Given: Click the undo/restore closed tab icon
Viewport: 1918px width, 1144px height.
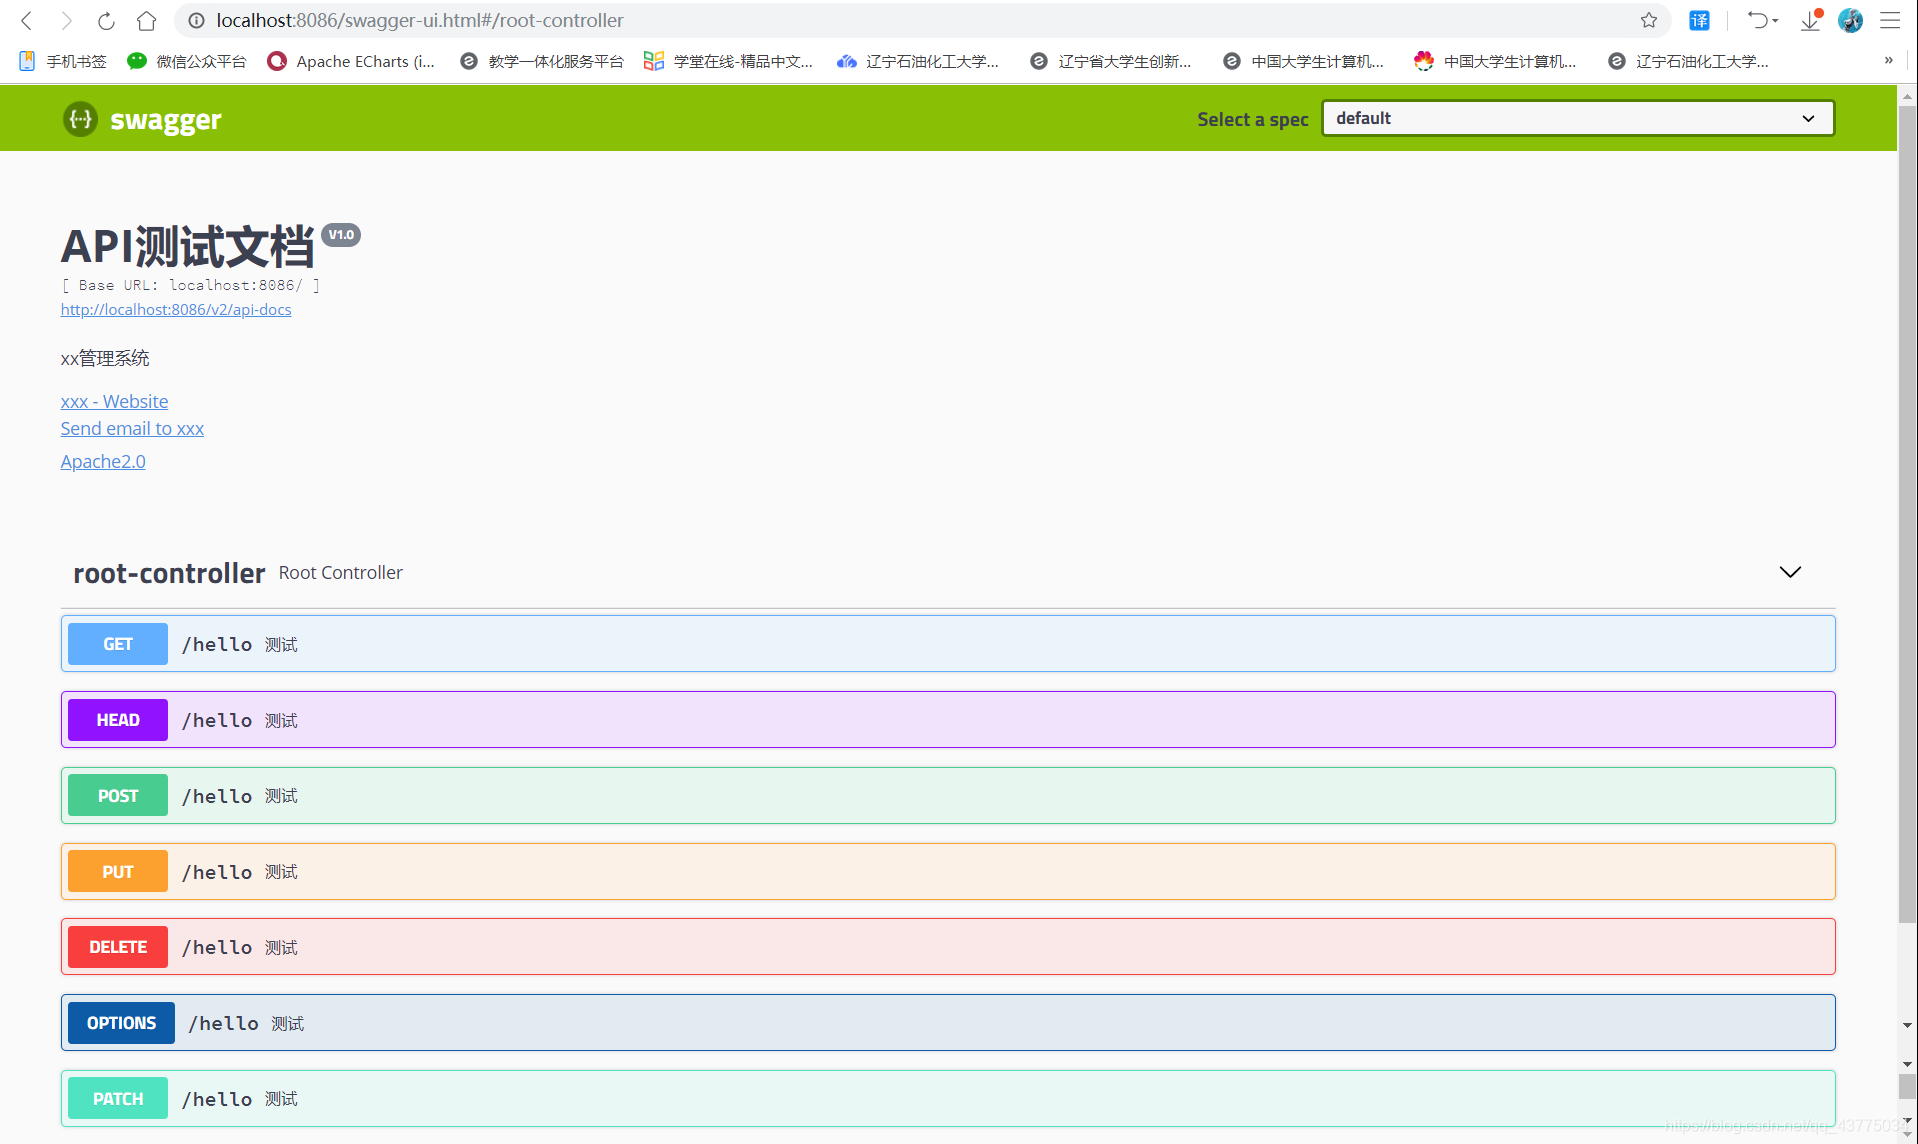Looking at the screenshot, I should [x=1762, y=20].
